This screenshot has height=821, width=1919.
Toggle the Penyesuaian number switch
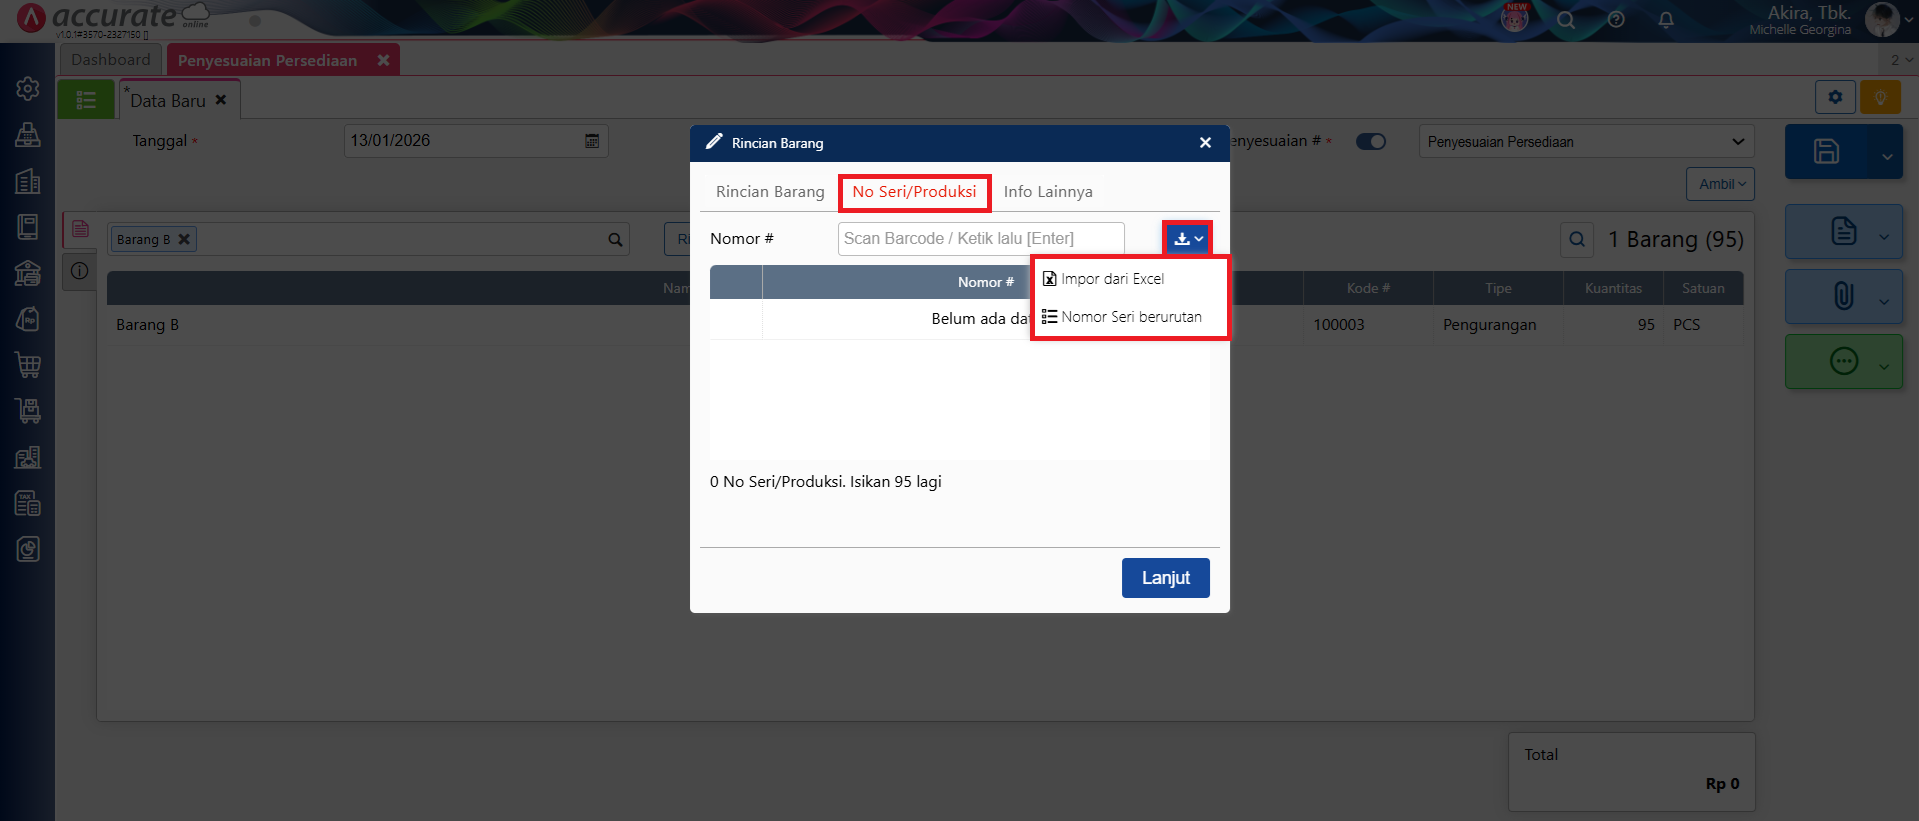(1370, 142)
